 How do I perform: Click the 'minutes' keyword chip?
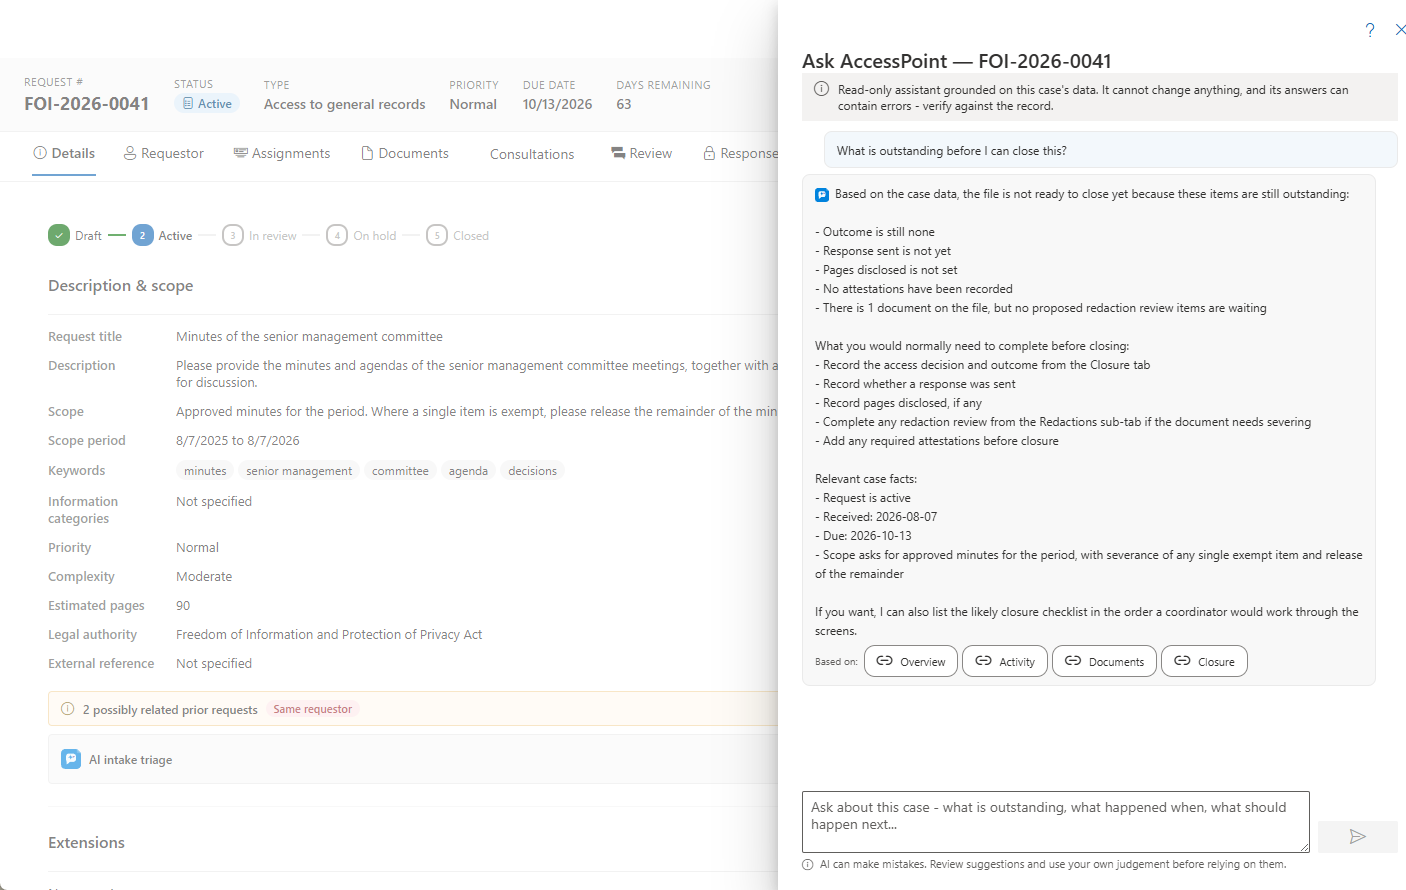pos(205,471)
